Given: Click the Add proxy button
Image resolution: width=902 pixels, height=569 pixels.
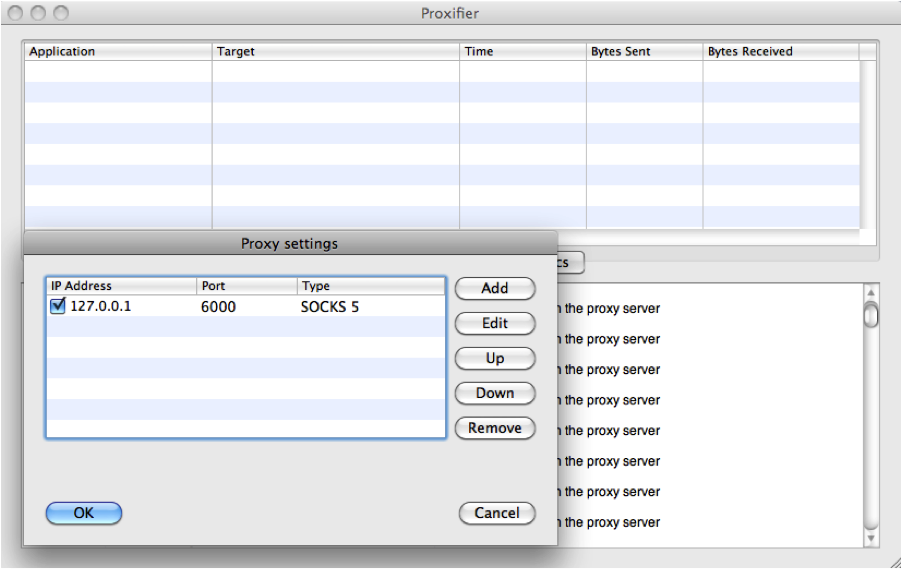Looking at the screenshot, I should tap(495, 288).
